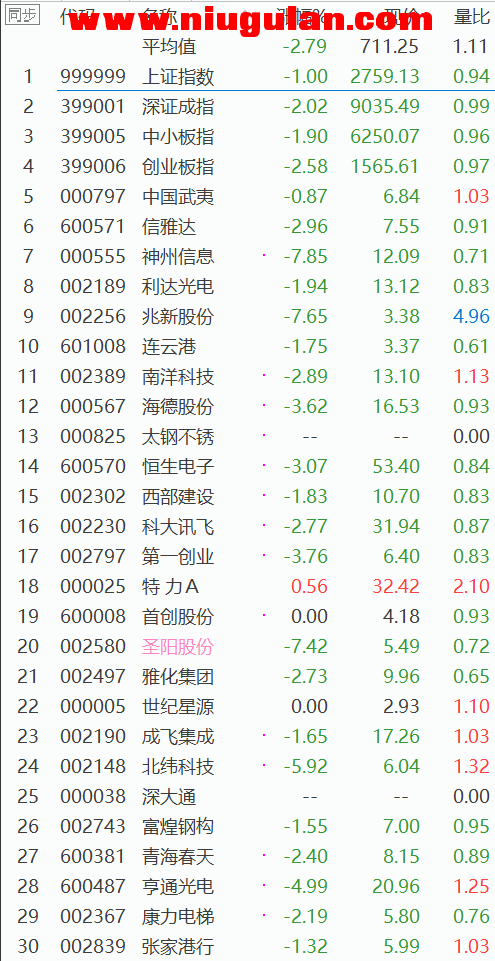The image size is (495, 961).
Task: Select 科大讯飞 in the watchlist
Action: [x=178, y=527]
